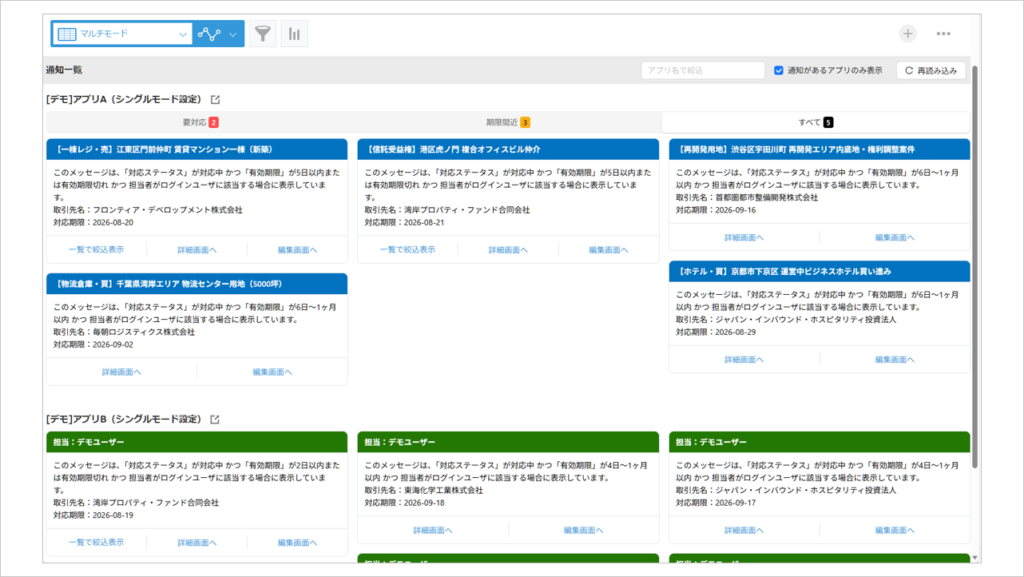Open 編集画面へ on 京都市下京区 hotel card
Screen dimensions: 1024x577
point(895,360)
